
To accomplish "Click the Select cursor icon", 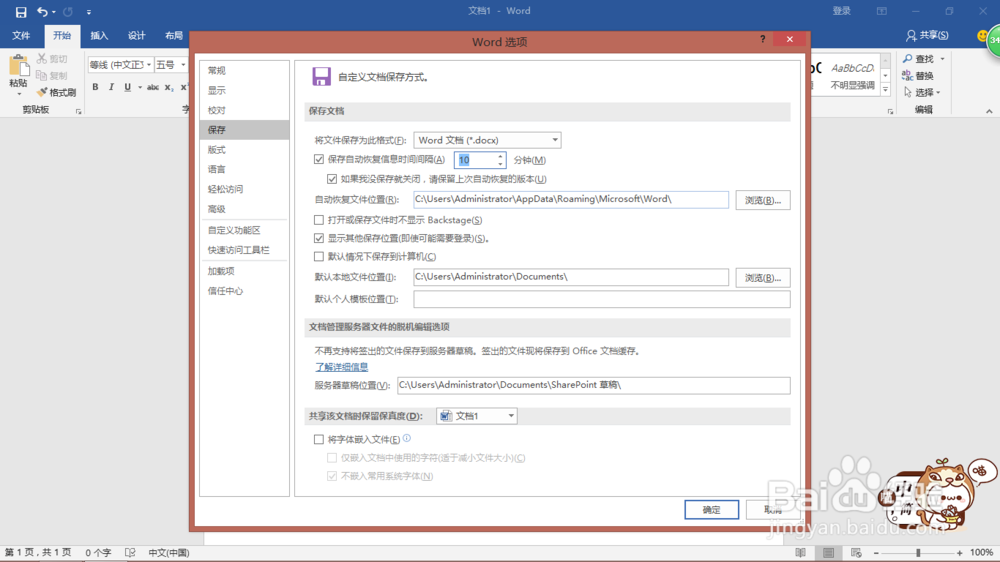I will [908, 92].
